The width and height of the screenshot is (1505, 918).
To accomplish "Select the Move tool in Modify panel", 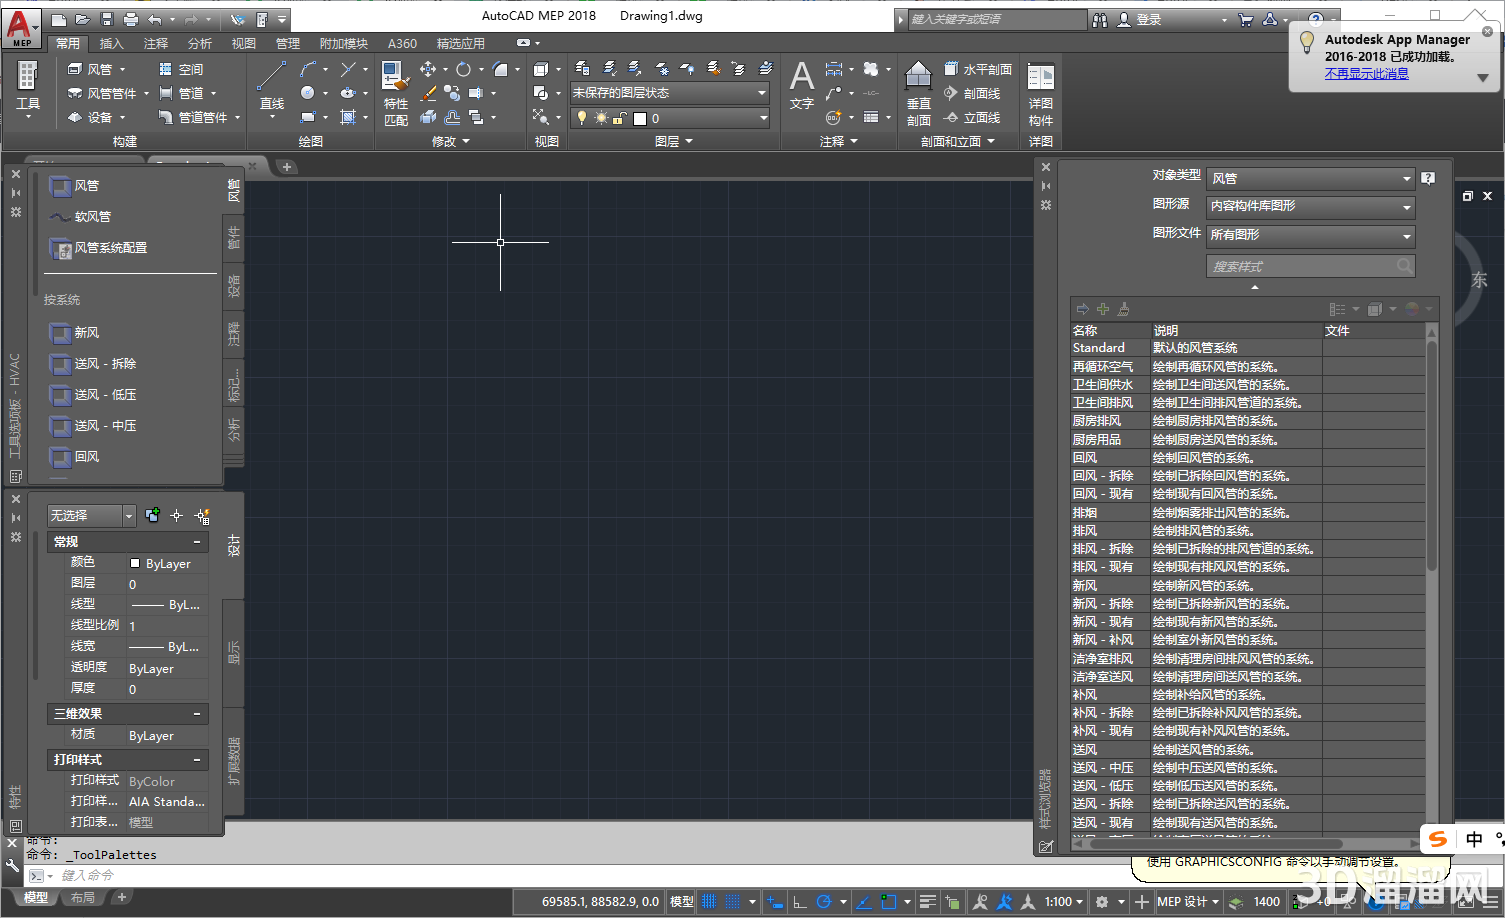I will (428, 69).
